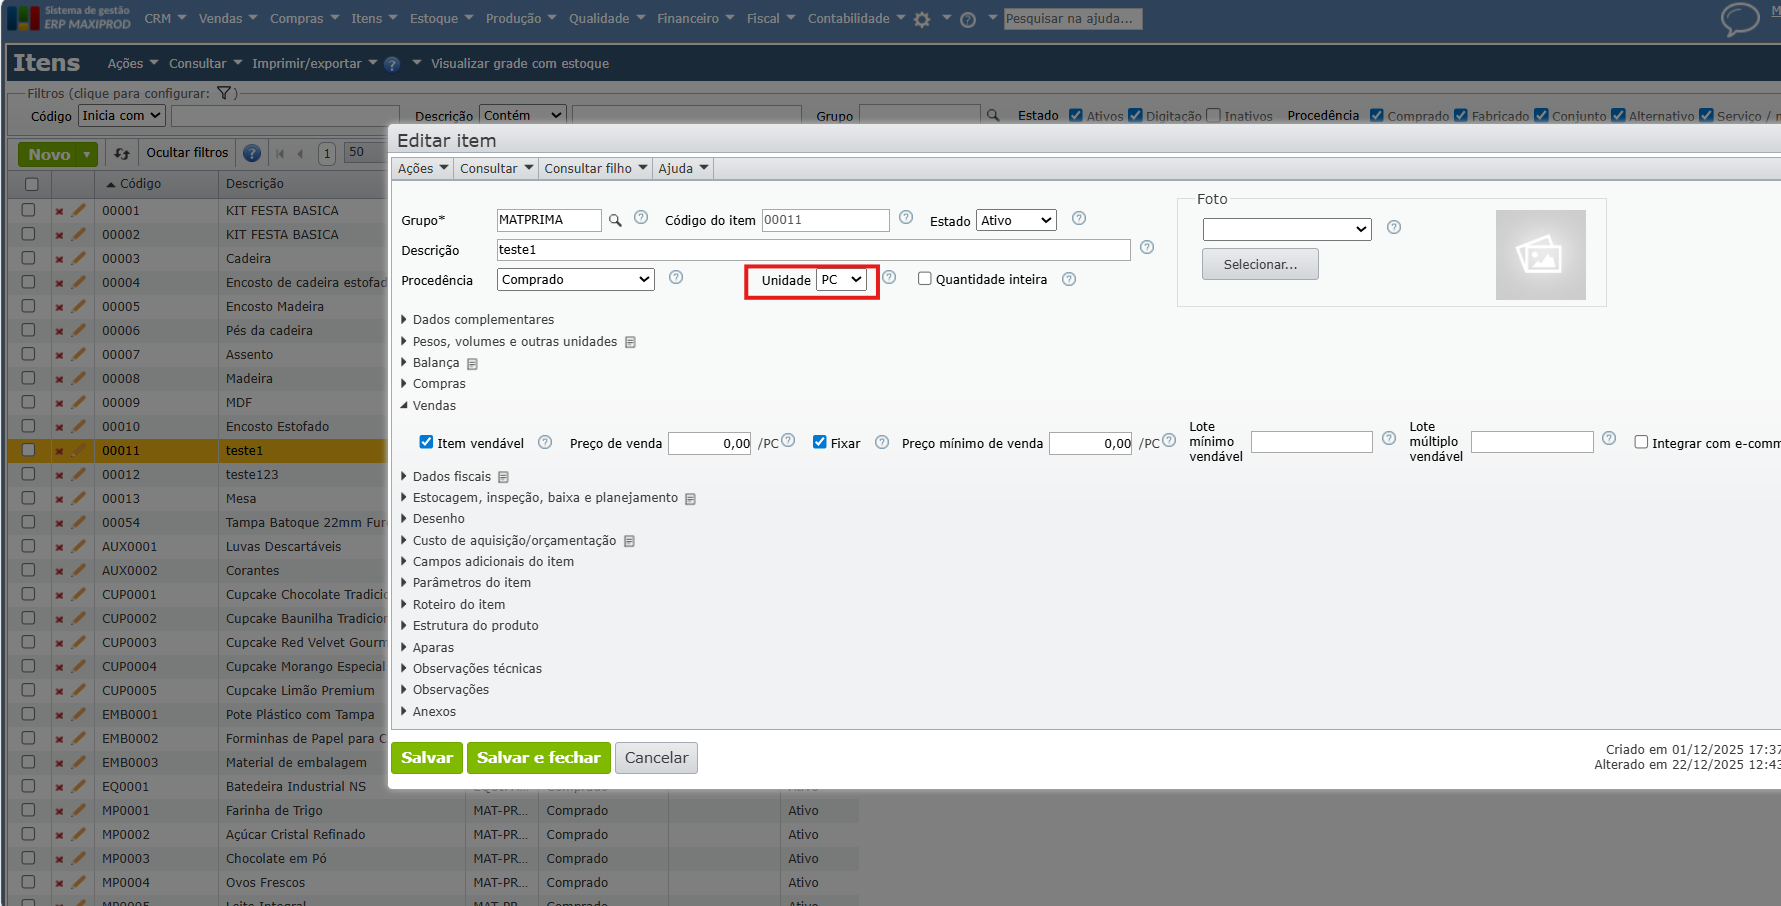This screenshot has height=906, width=1781.
Task: Uncheck the Item vendável checkbox
Action: tap(427, 442)
